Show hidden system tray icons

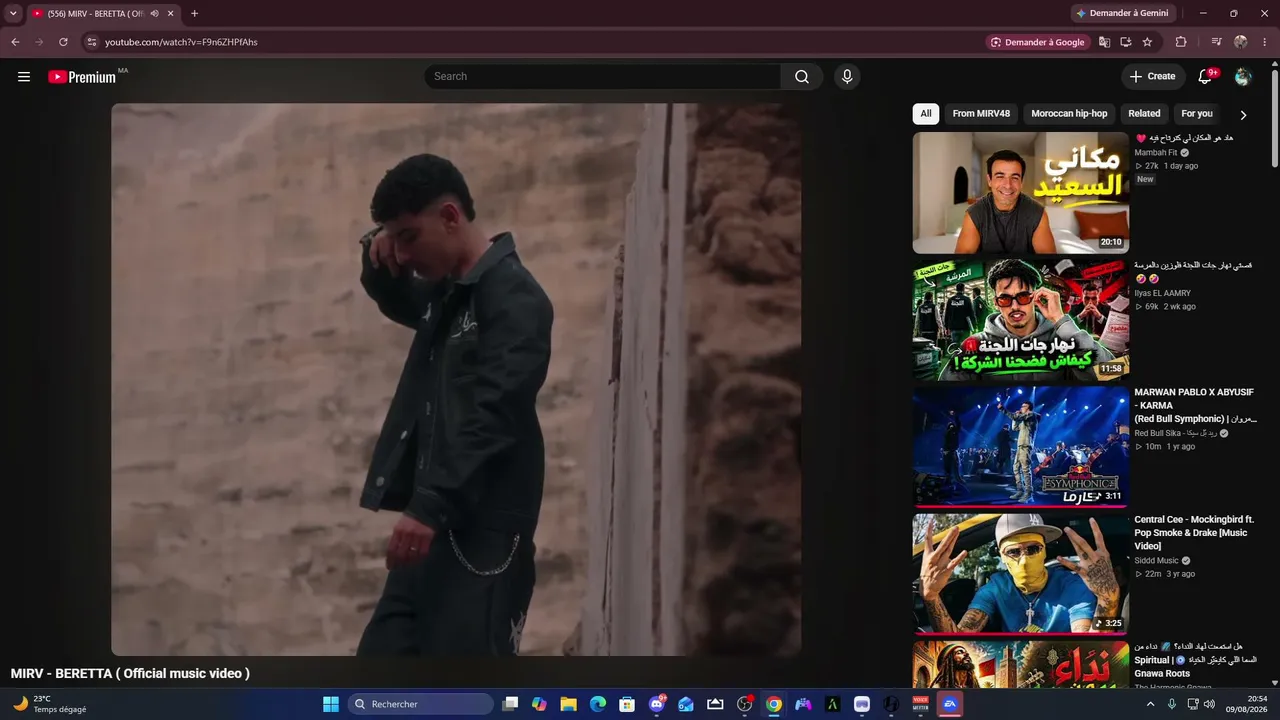[1150, 704]
